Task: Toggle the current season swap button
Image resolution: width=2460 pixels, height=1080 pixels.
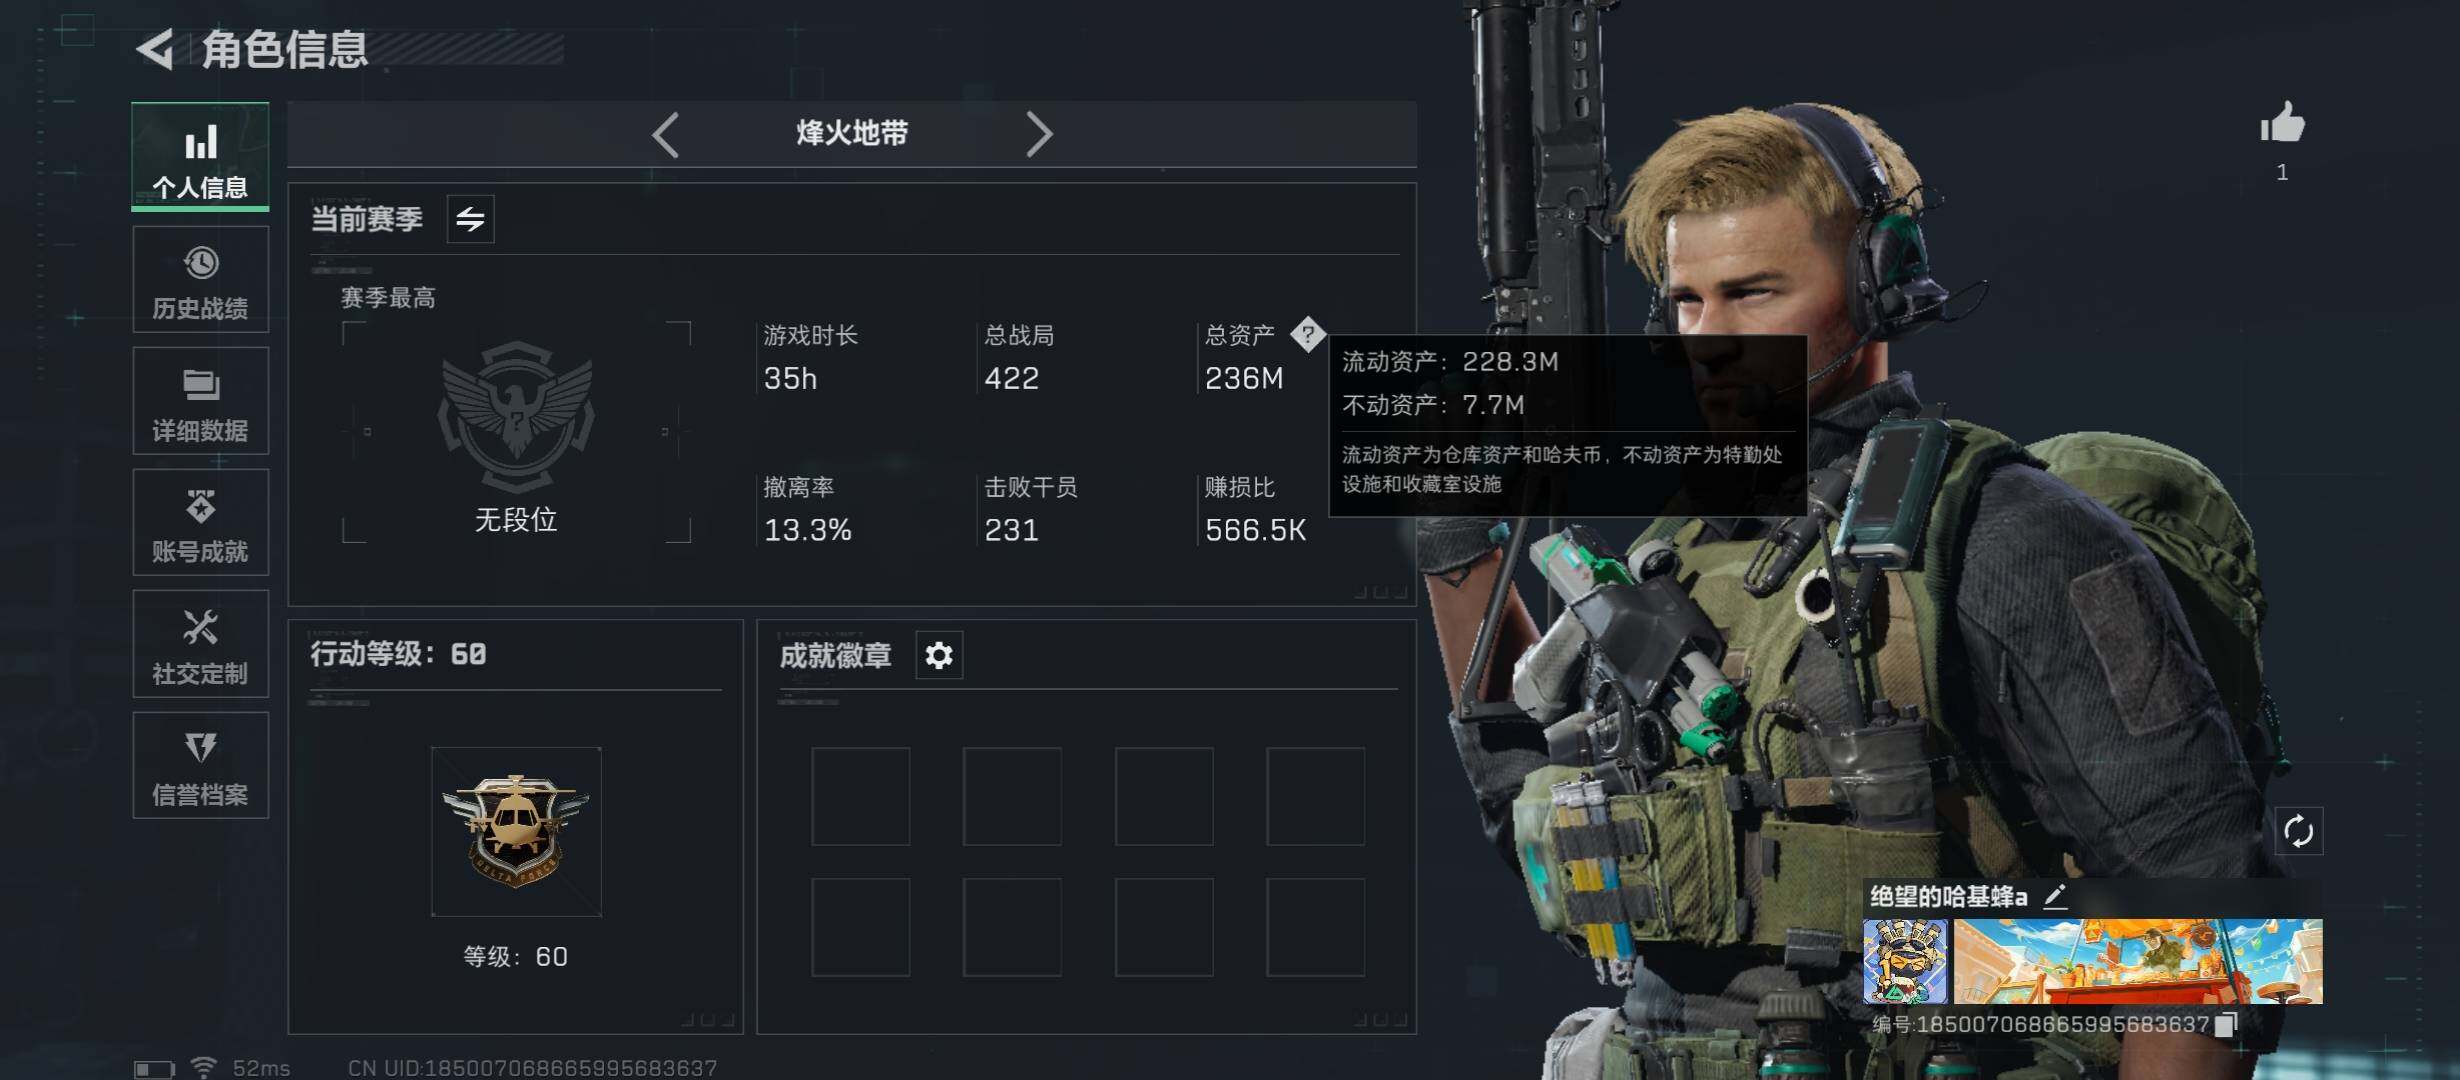Action: (470, 219)
